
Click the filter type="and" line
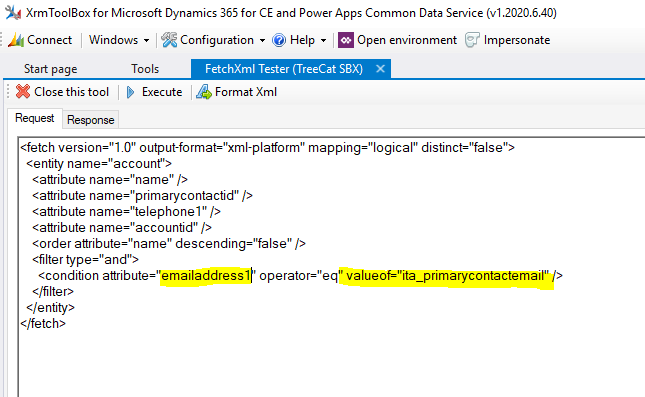85,260
